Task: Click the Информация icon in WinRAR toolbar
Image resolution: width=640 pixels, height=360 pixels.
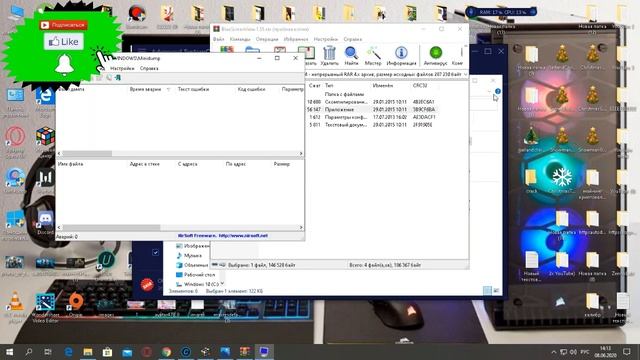Action: [x=401, y=53]
